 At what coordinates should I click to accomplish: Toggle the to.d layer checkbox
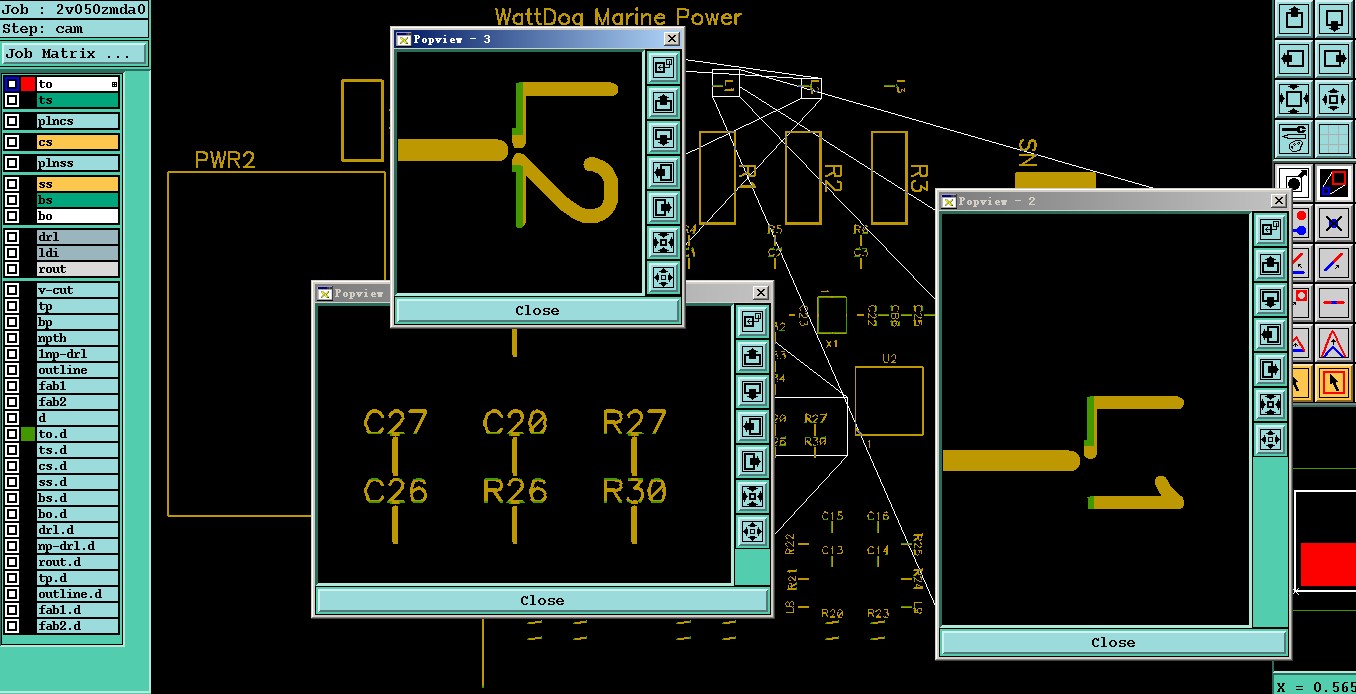12,434
